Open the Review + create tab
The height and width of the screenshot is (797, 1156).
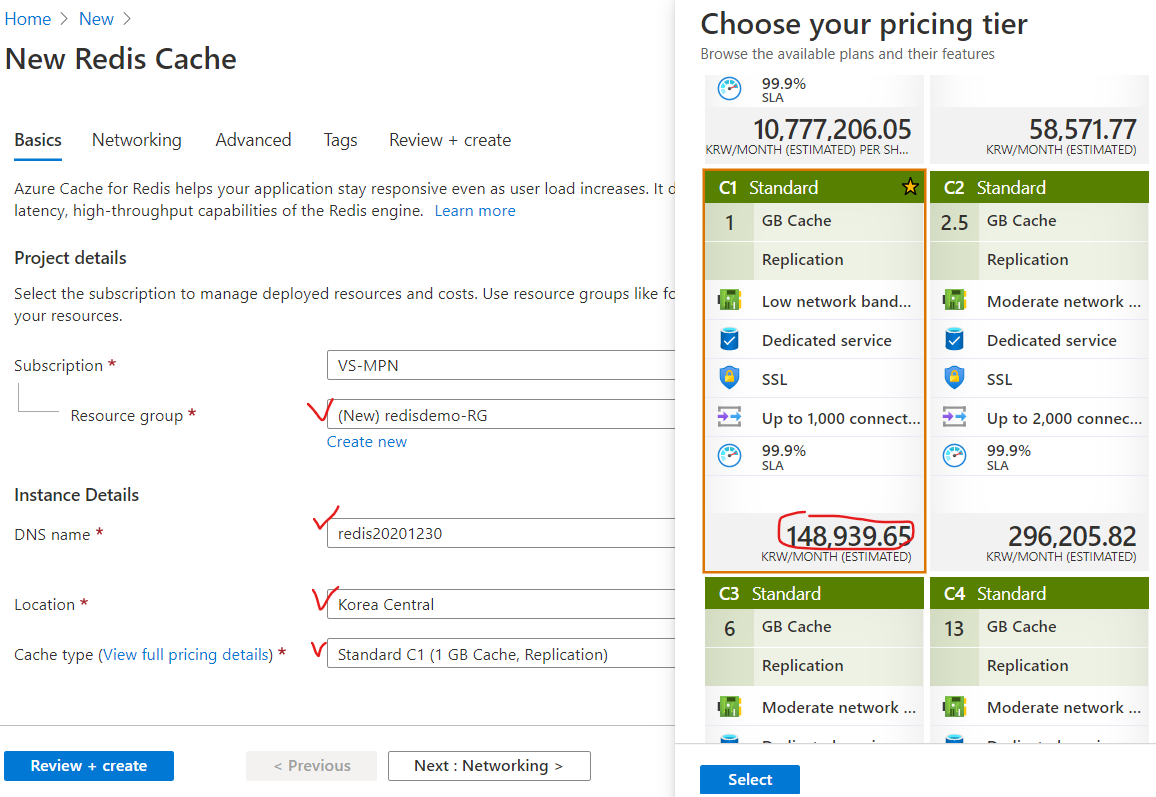(450, 140)
